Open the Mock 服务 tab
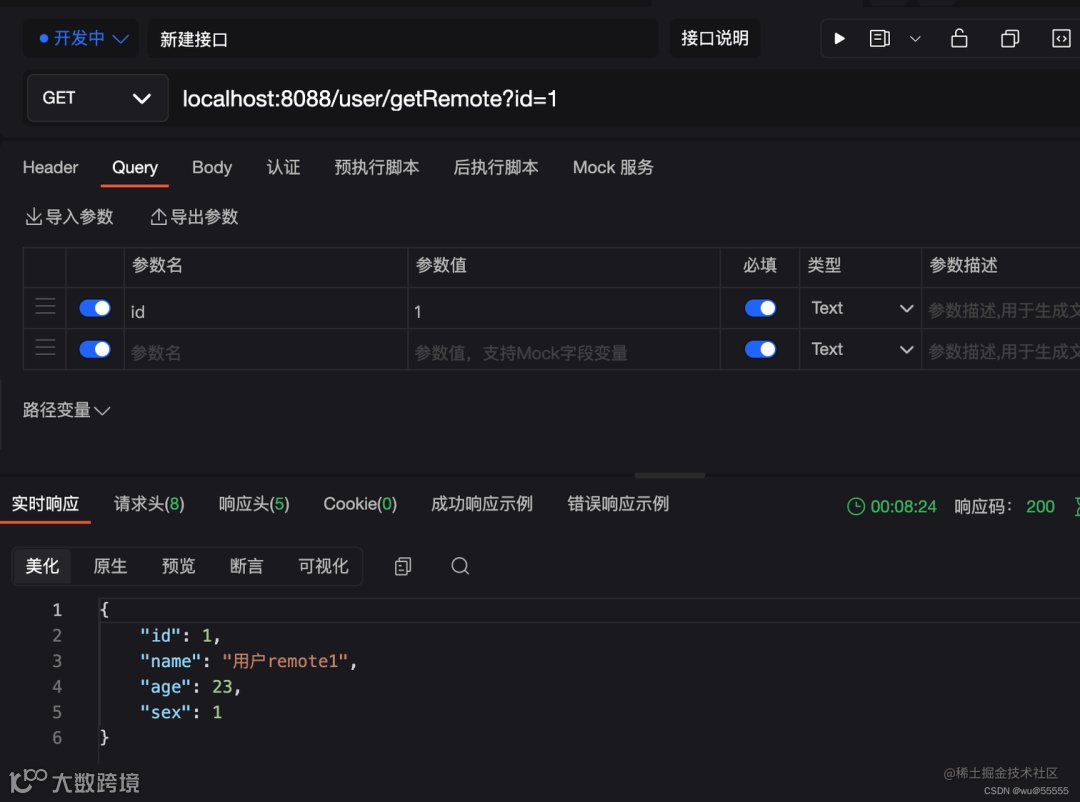 pyautogui.click(x=613, y=167)
